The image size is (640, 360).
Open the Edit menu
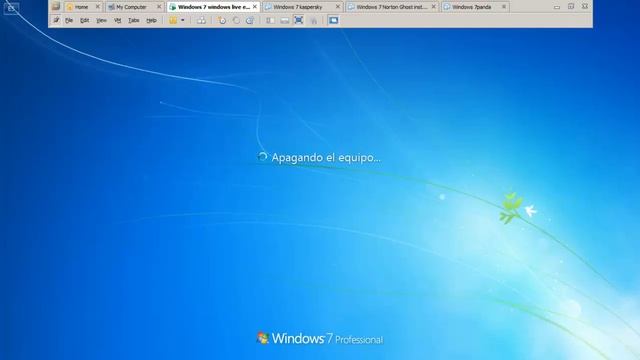84,20
